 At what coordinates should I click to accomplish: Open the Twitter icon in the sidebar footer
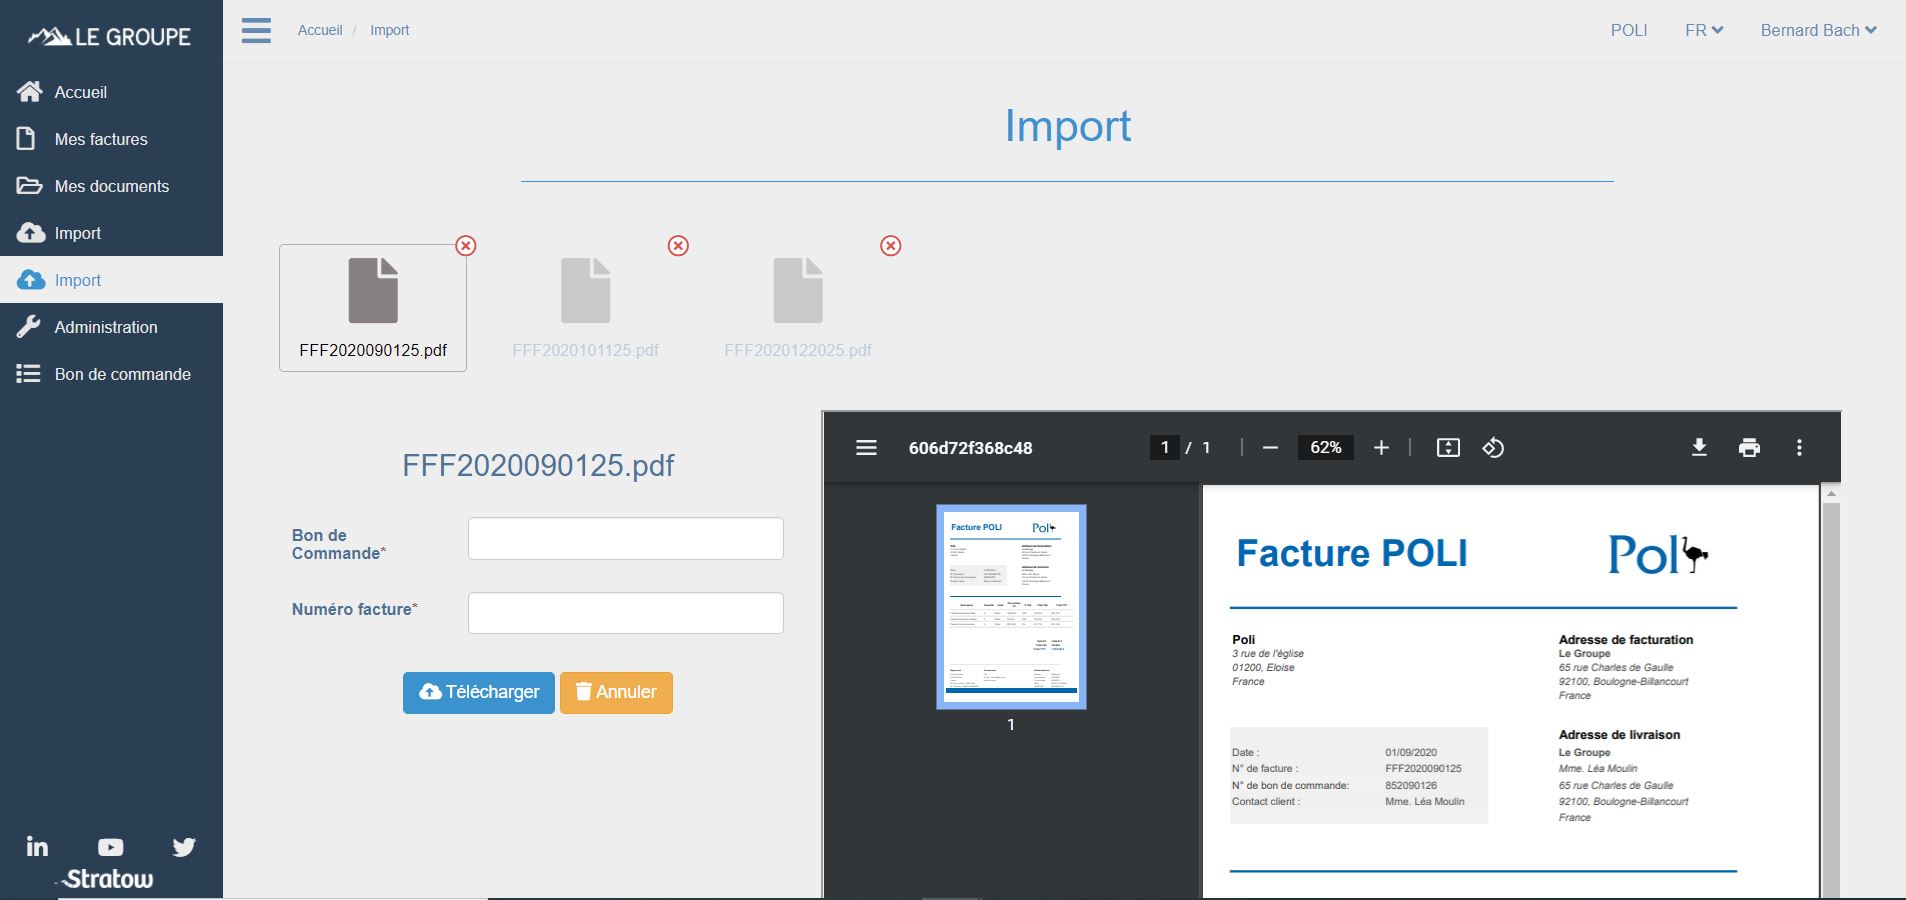(x=184, y=847)
